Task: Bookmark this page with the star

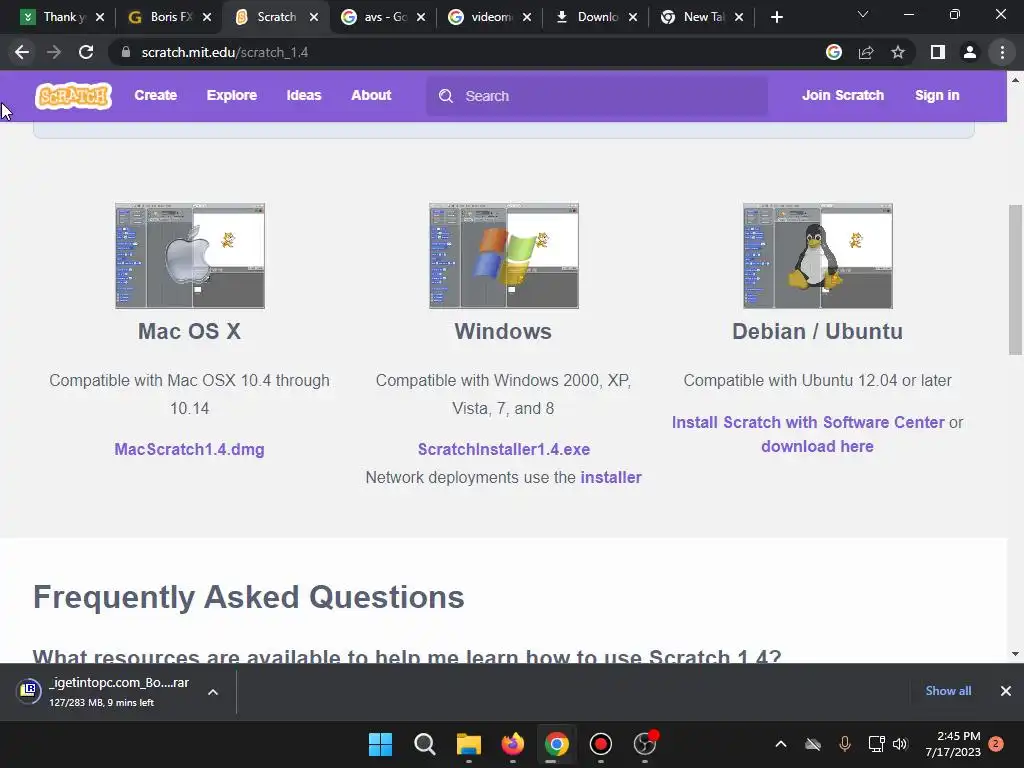Action: click(x=898, y=52)
